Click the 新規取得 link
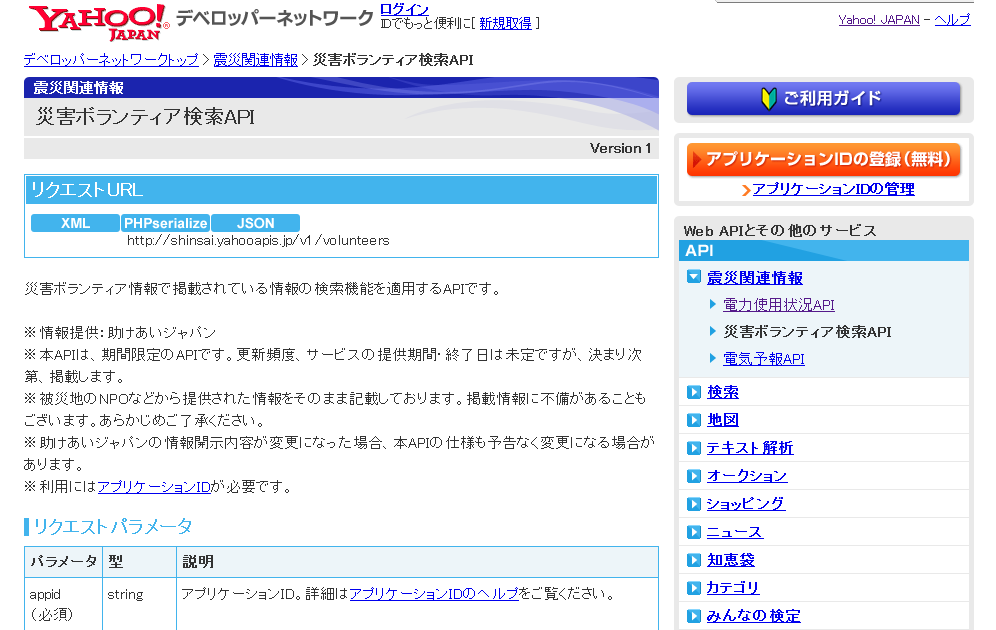 (506, 23)
